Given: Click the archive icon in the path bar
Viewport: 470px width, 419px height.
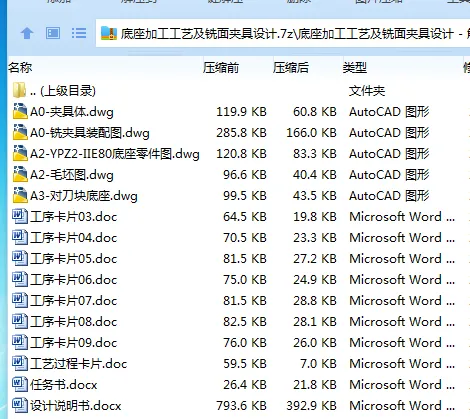Looking at the screenshot, I should point(109,33).
